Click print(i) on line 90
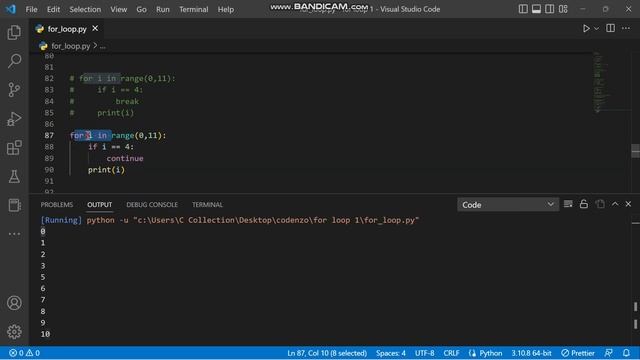Image resolution: width=640 pixels, height=360 pixels. (x=106, y=170)
